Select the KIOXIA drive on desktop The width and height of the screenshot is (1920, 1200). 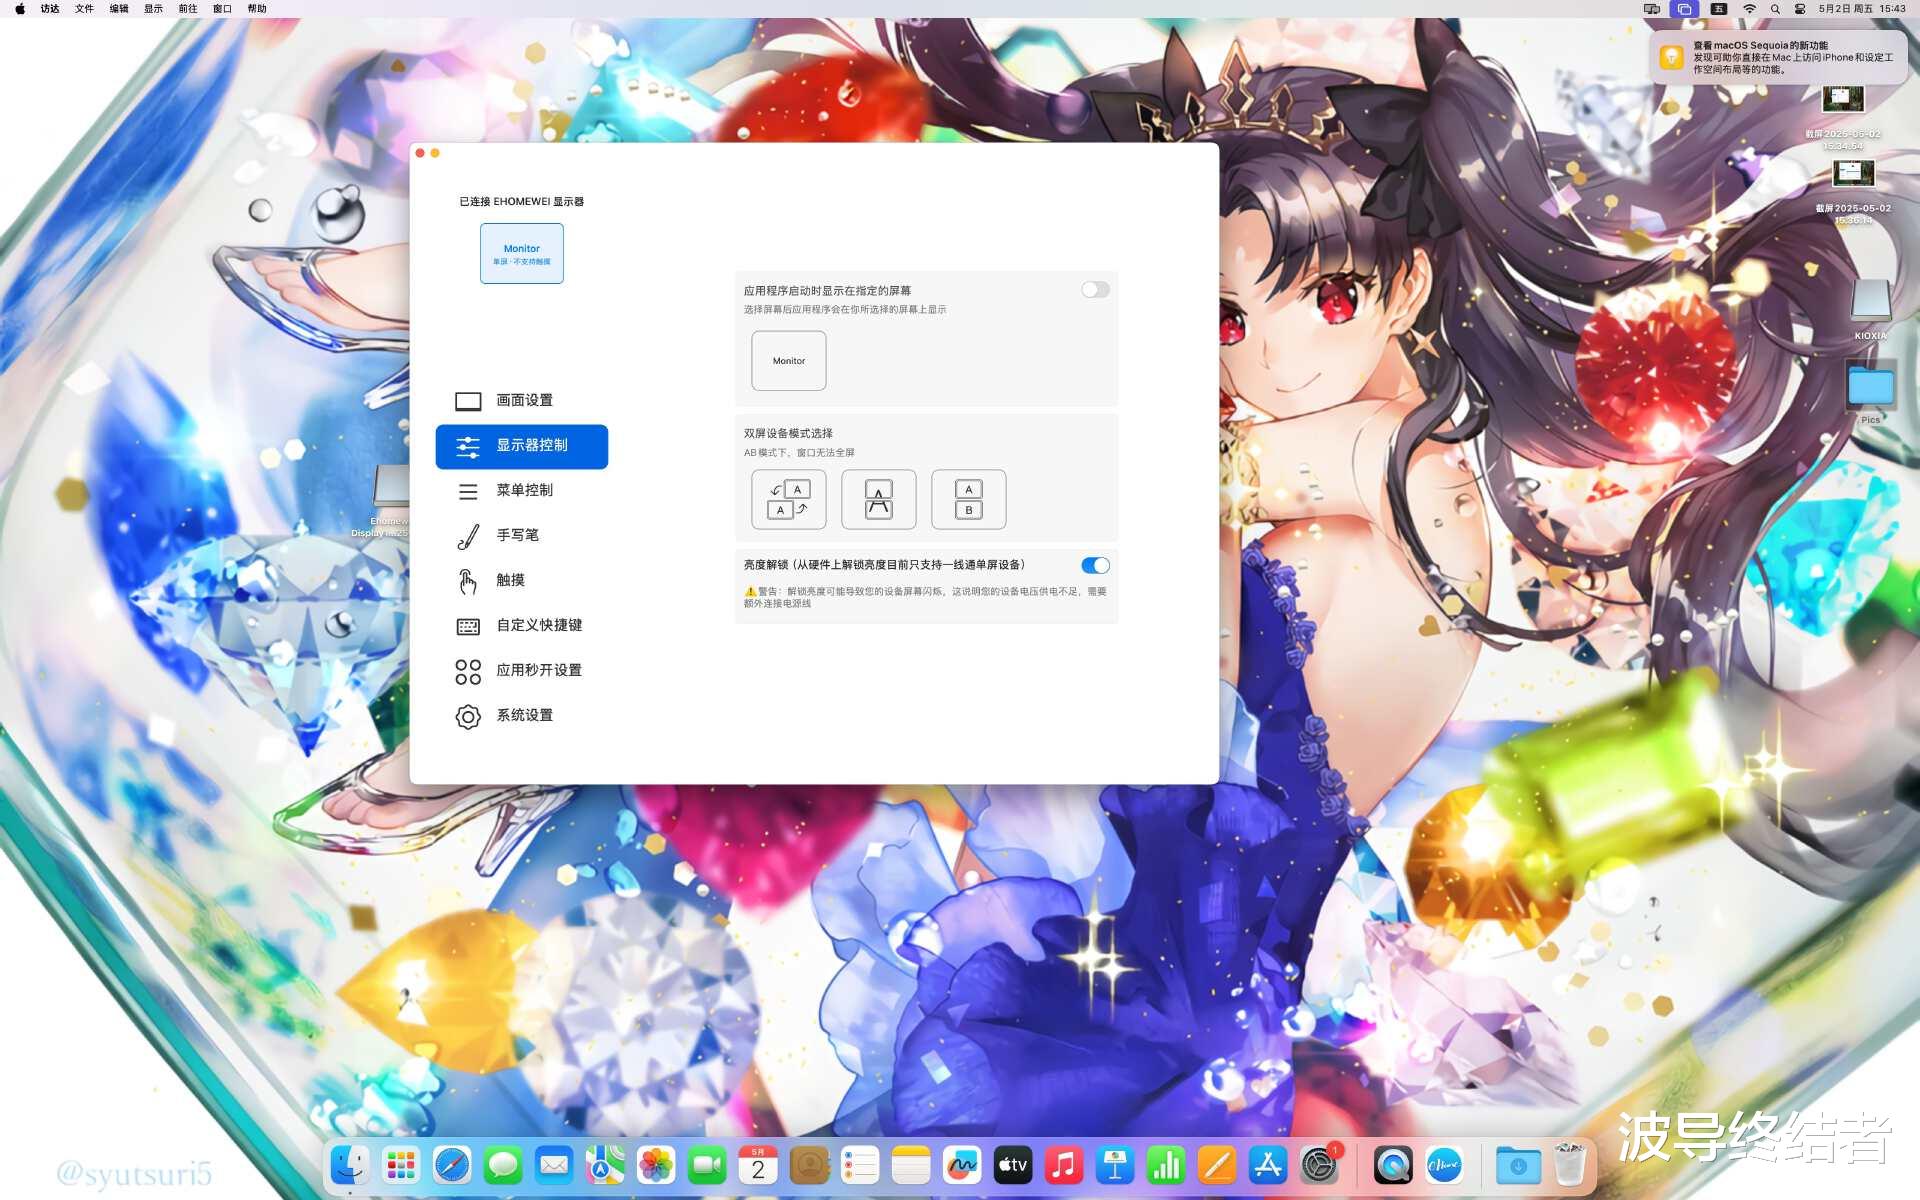[x=1870, y=309]
